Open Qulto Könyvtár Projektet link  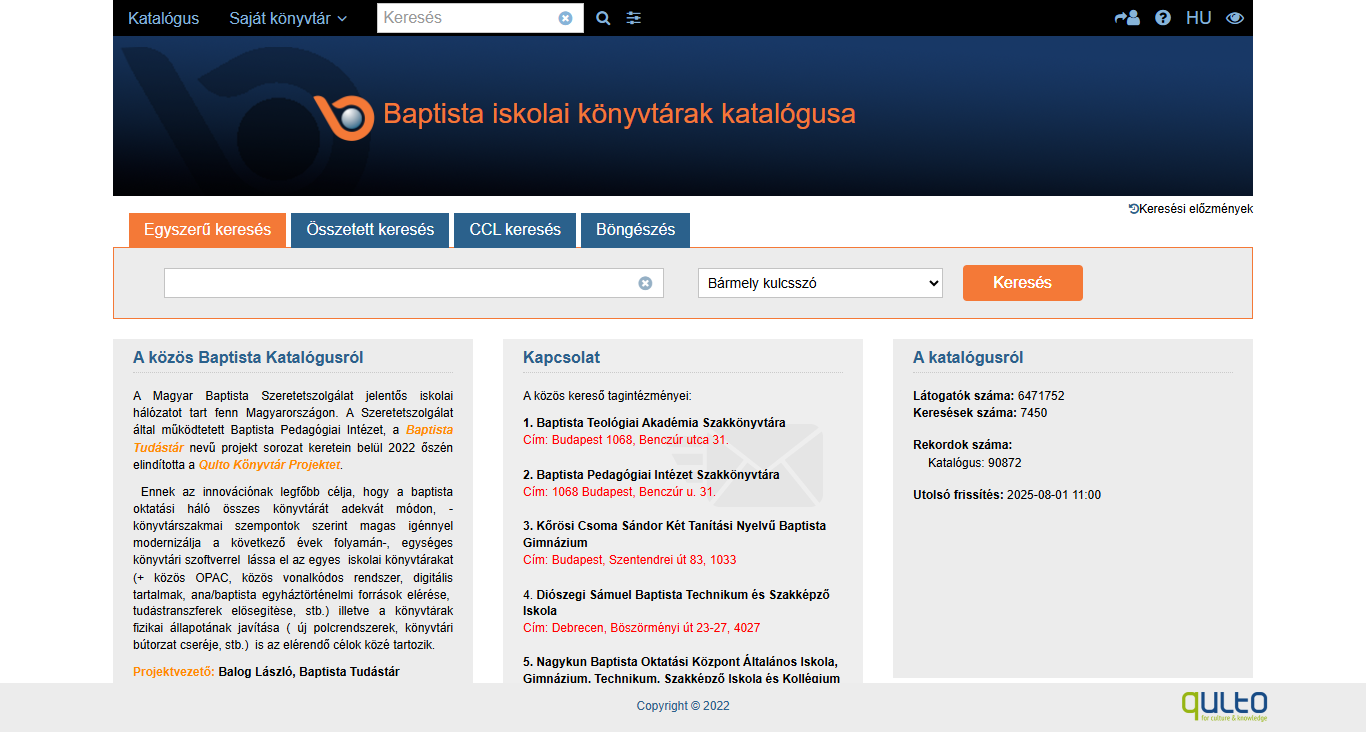coord(269,464)
